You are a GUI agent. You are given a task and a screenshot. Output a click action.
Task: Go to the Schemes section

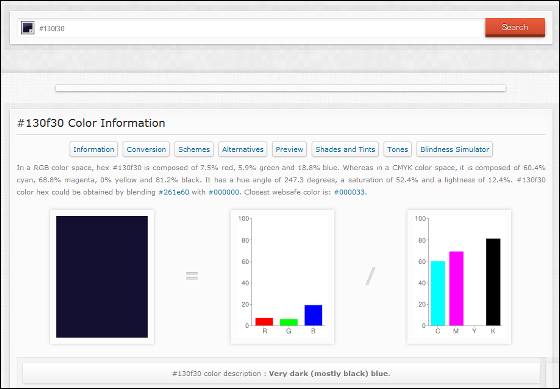194,149
